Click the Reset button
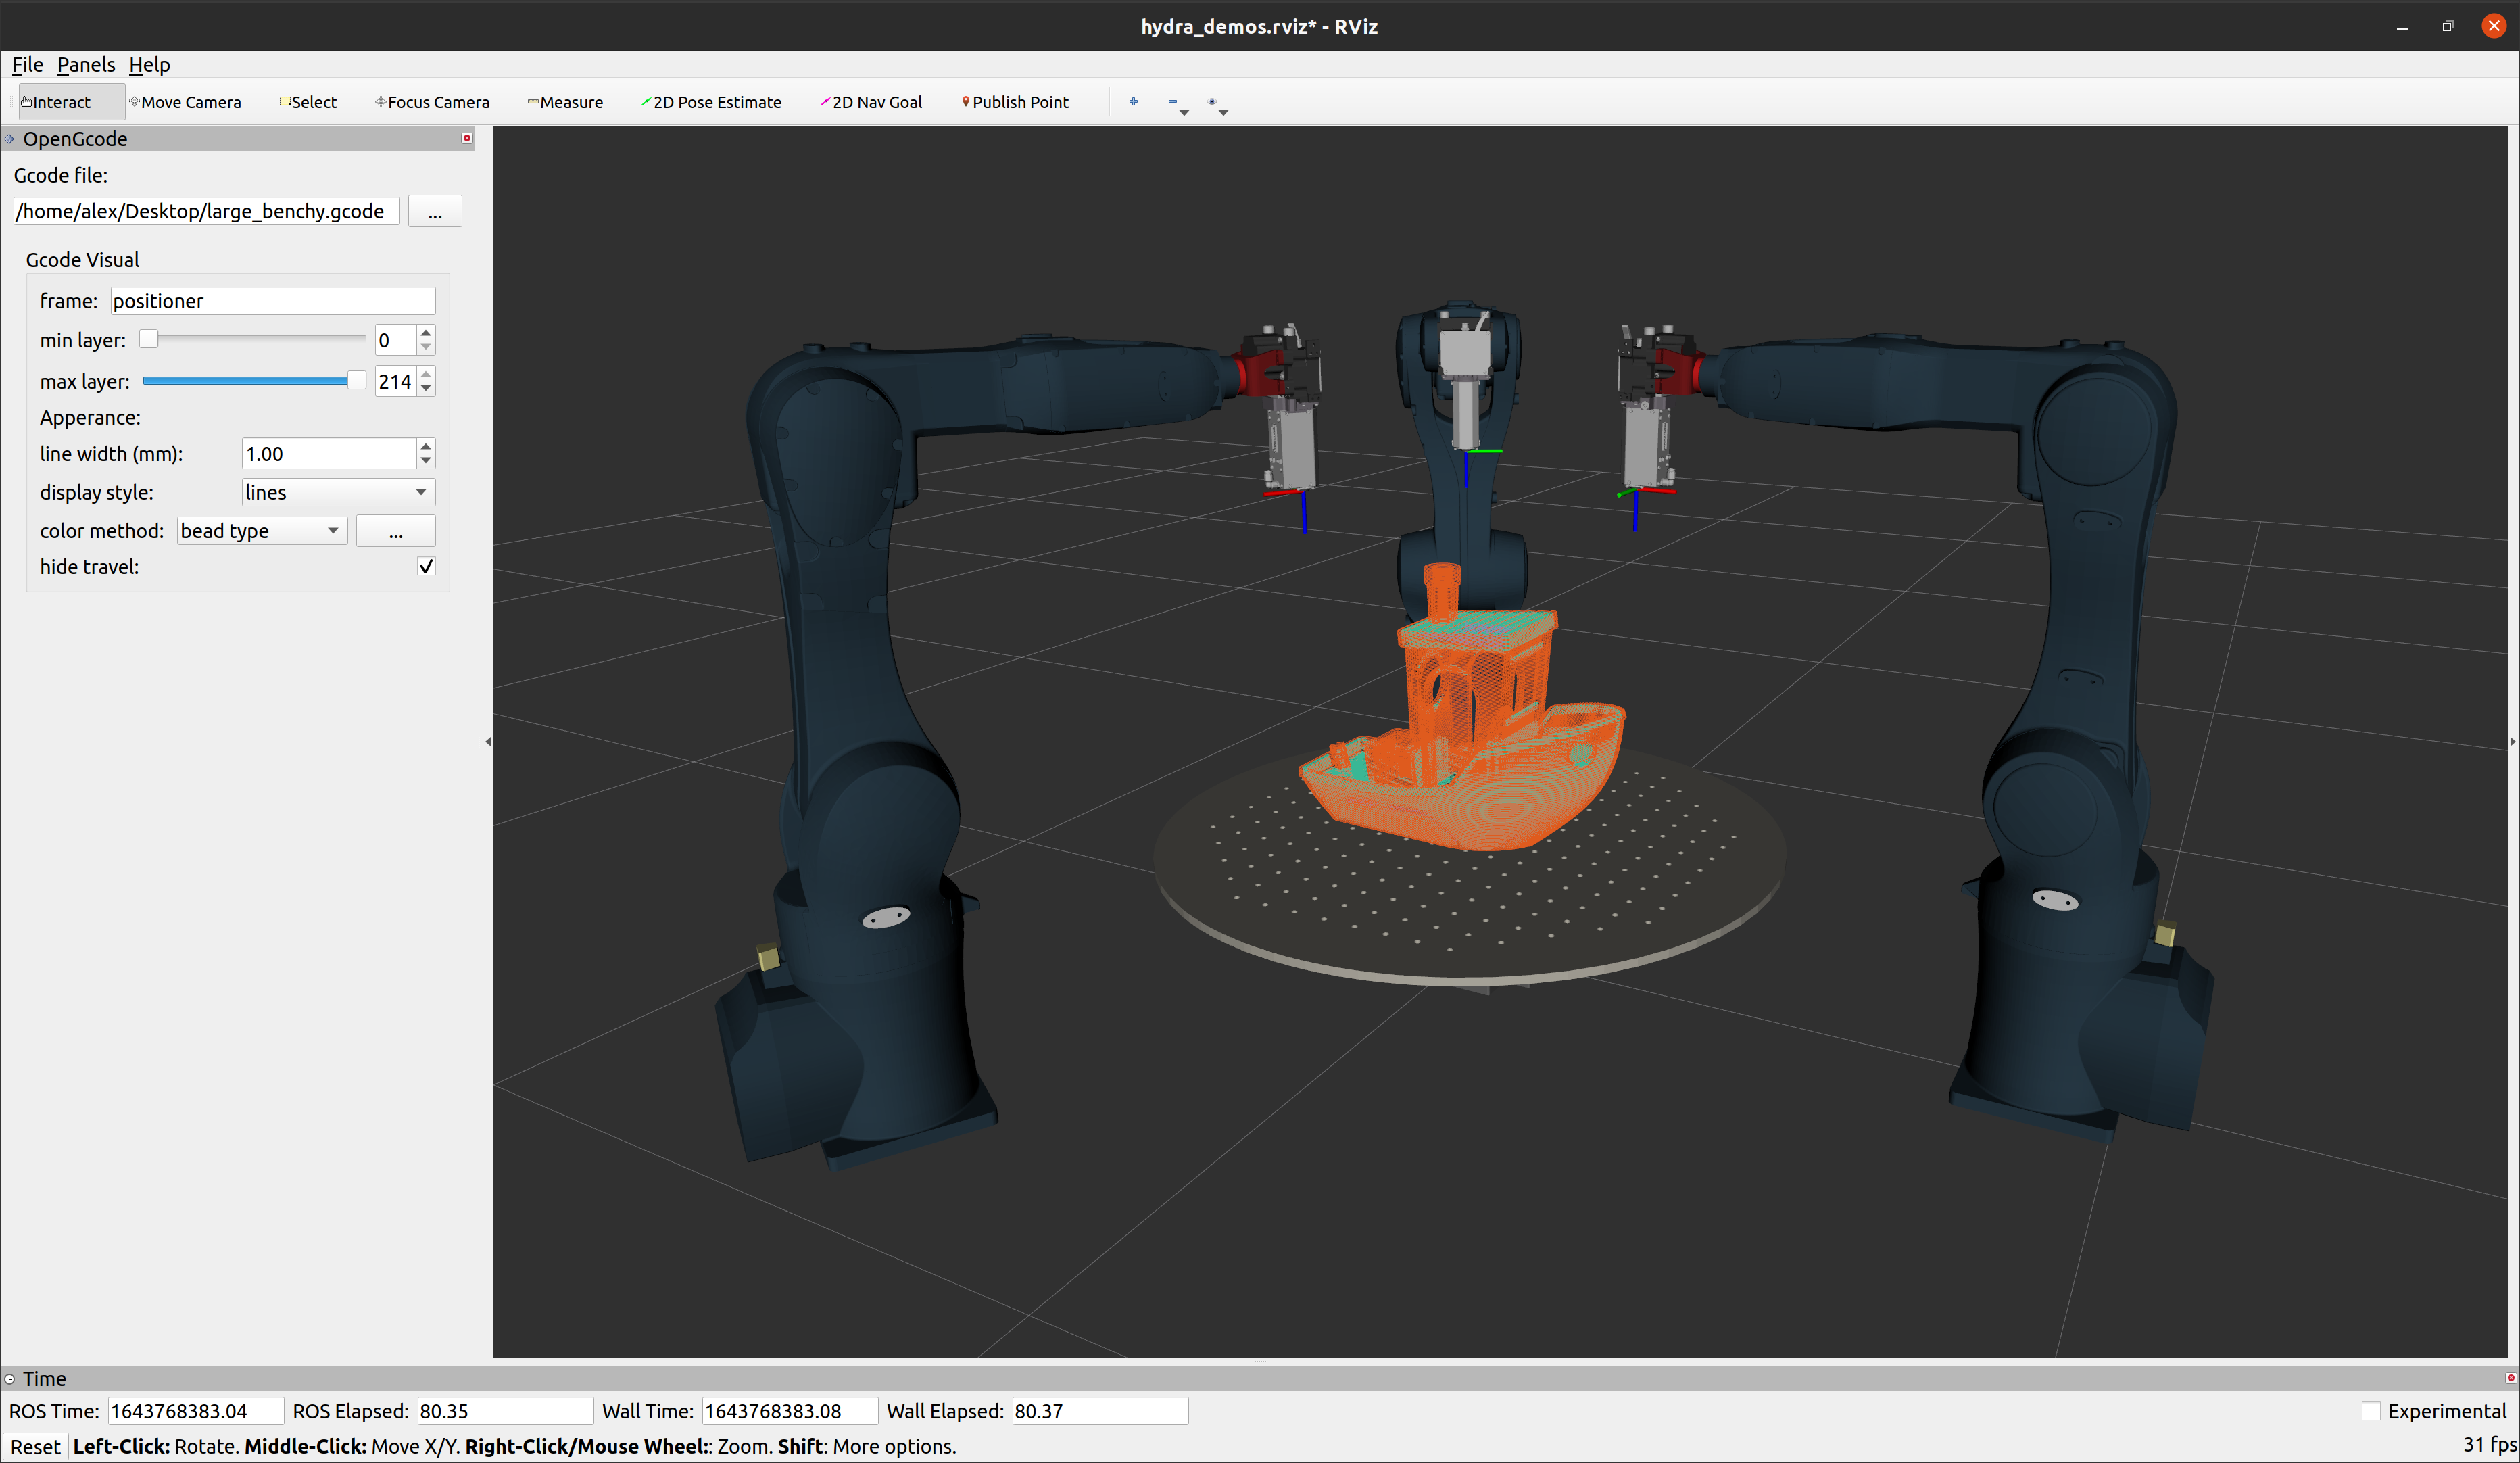The width and height of the screenshot is (2520, 1463). (x=35, y=1446)
